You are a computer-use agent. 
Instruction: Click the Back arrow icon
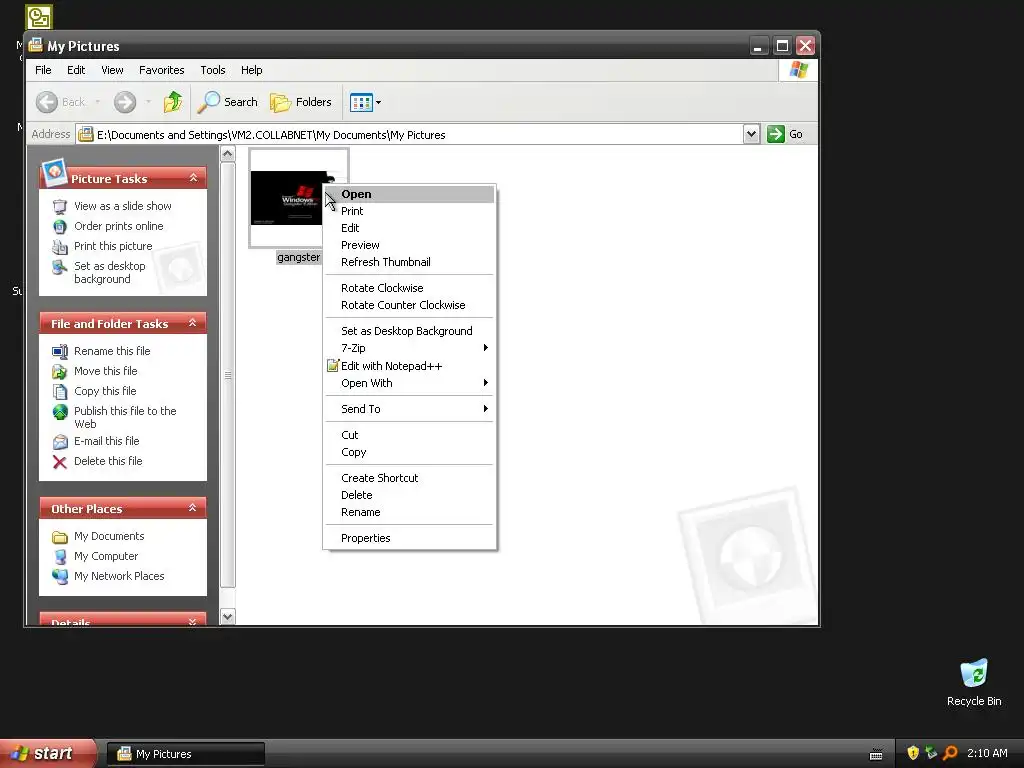tap(47, 102)
